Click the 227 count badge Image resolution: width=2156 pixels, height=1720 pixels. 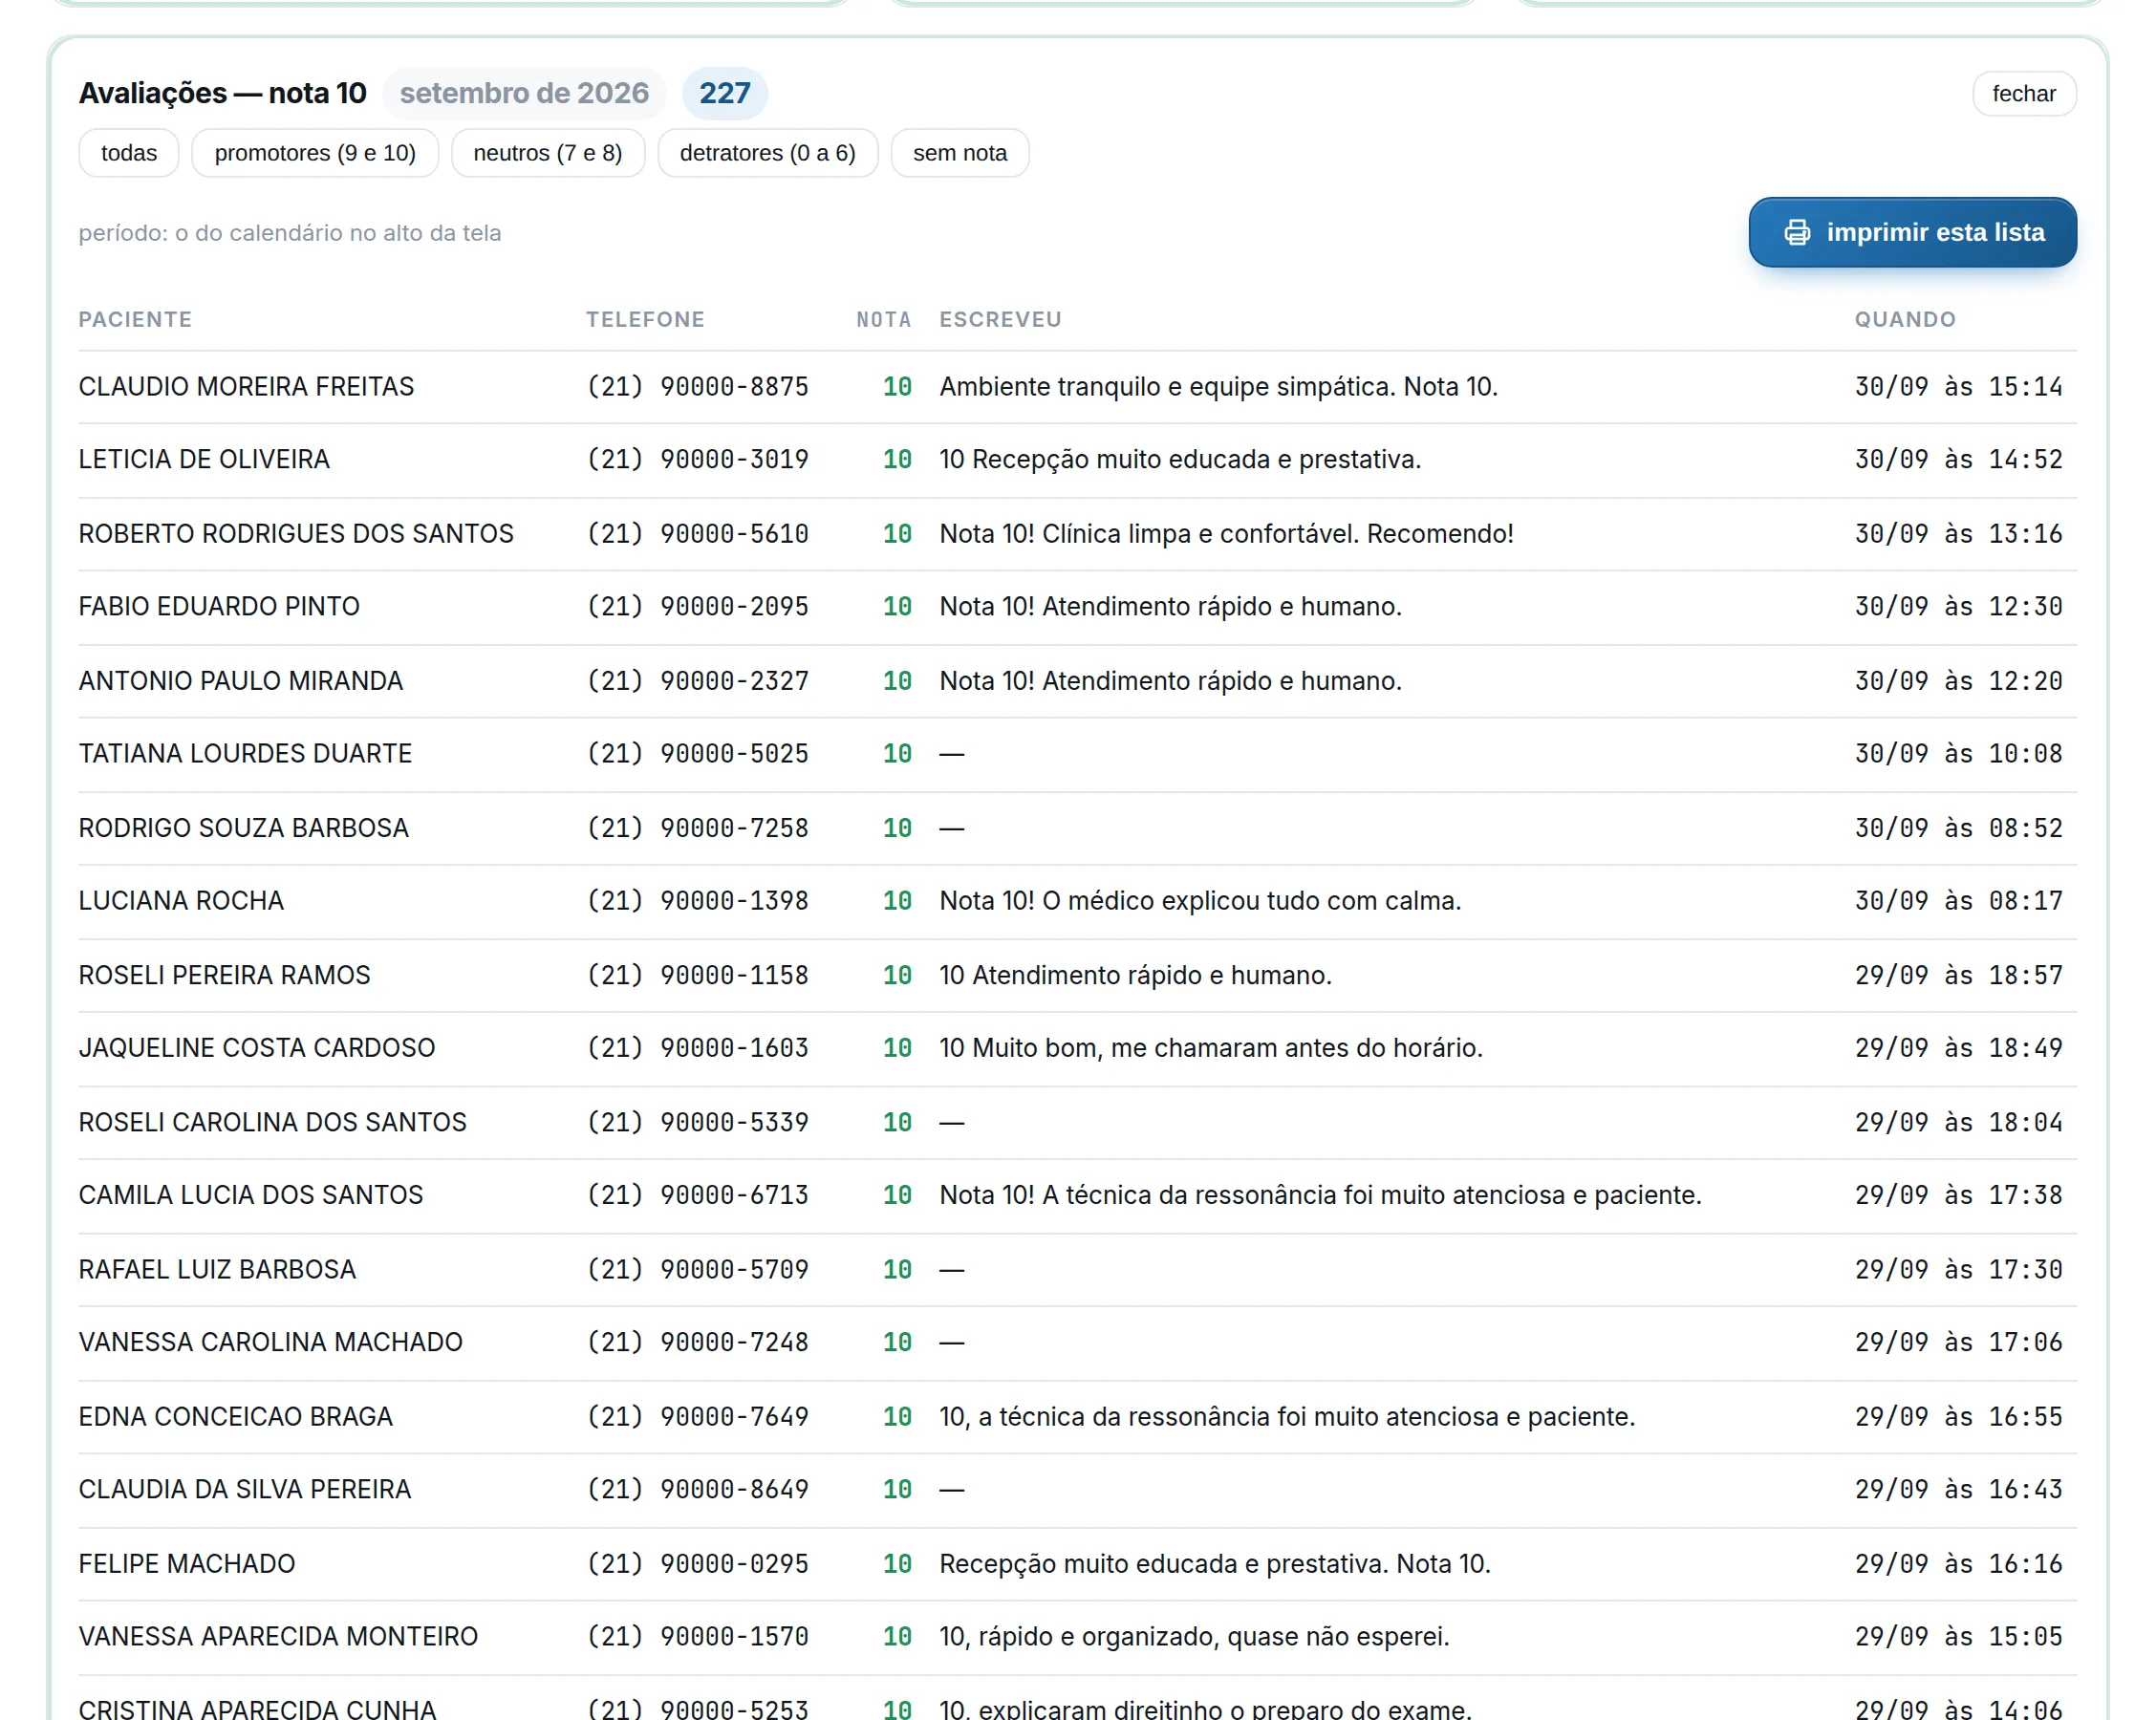[725, 93]
